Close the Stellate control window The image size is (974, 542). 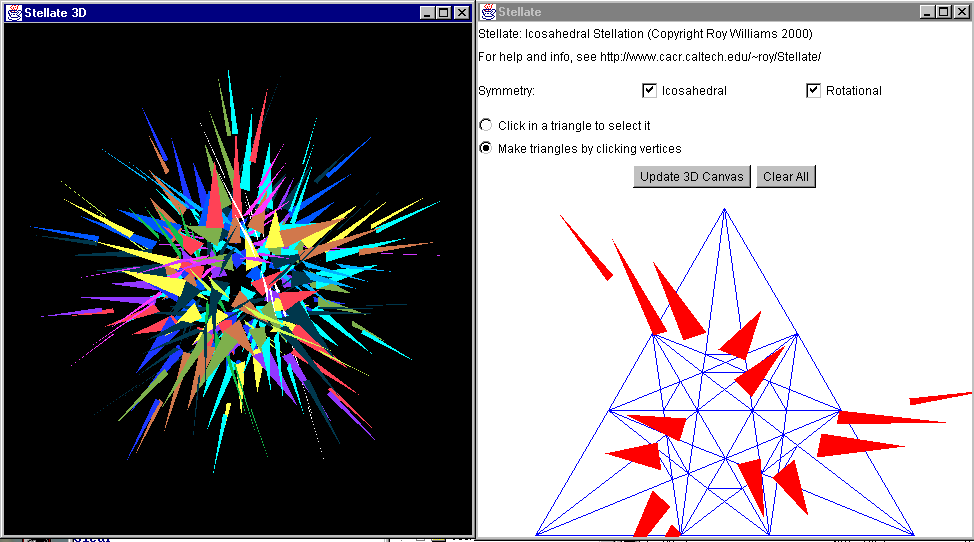click(960, 12)
